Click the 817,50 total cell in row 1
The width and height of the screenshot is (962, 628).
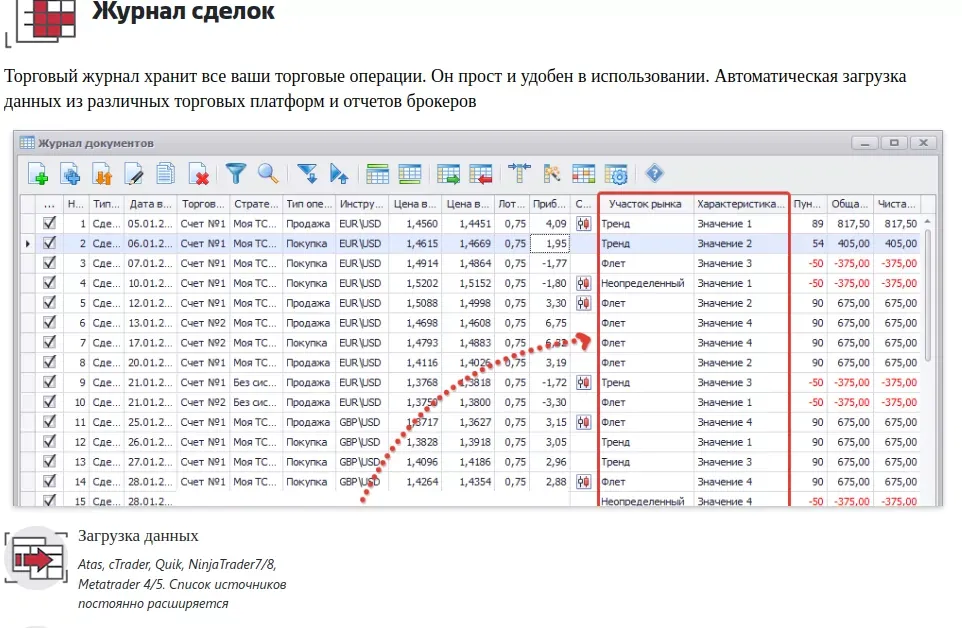[850, 224]
